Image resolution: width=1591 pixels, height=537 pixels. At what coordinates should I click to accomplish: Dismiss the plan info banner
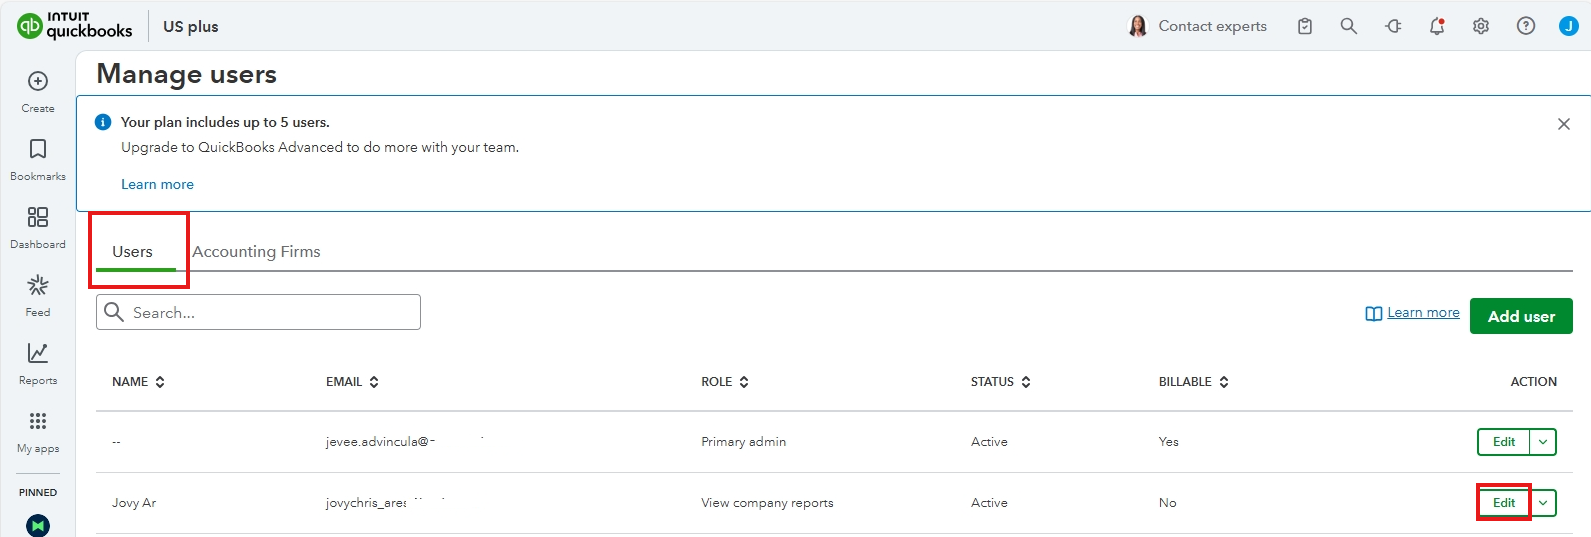(x=1563, y=124)
